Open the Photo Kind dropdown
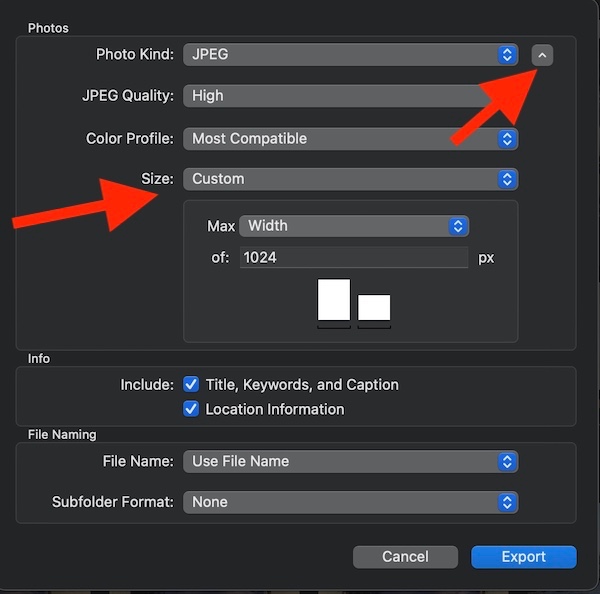 [x=340, y=54]
